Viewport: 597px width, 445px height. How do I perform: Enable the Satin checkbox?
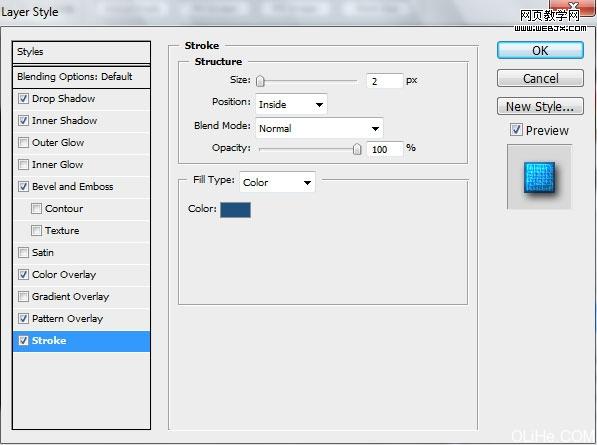coord(23,253)
